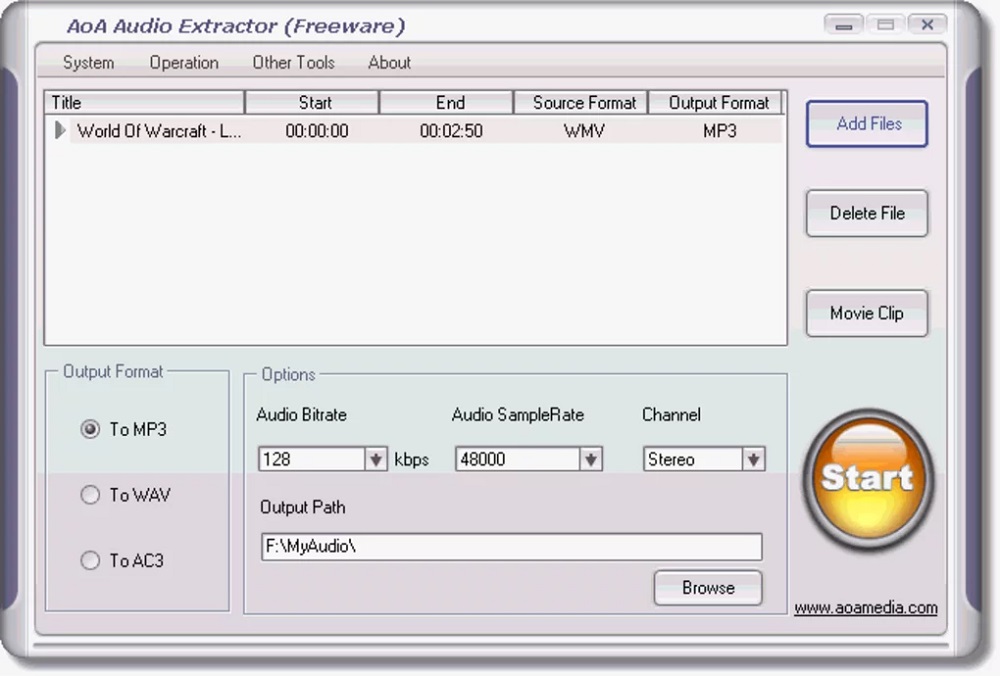Click Add Files to import media

(x=866, y=123)
